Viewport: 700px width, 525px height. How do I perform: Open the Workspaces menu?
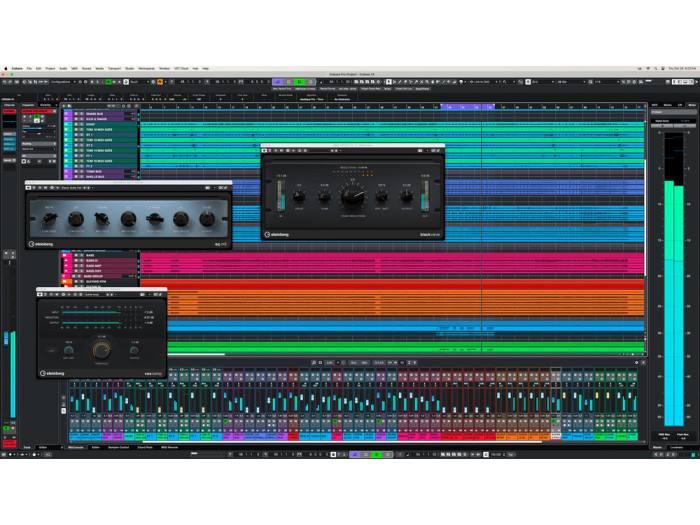tap(146, 68)
